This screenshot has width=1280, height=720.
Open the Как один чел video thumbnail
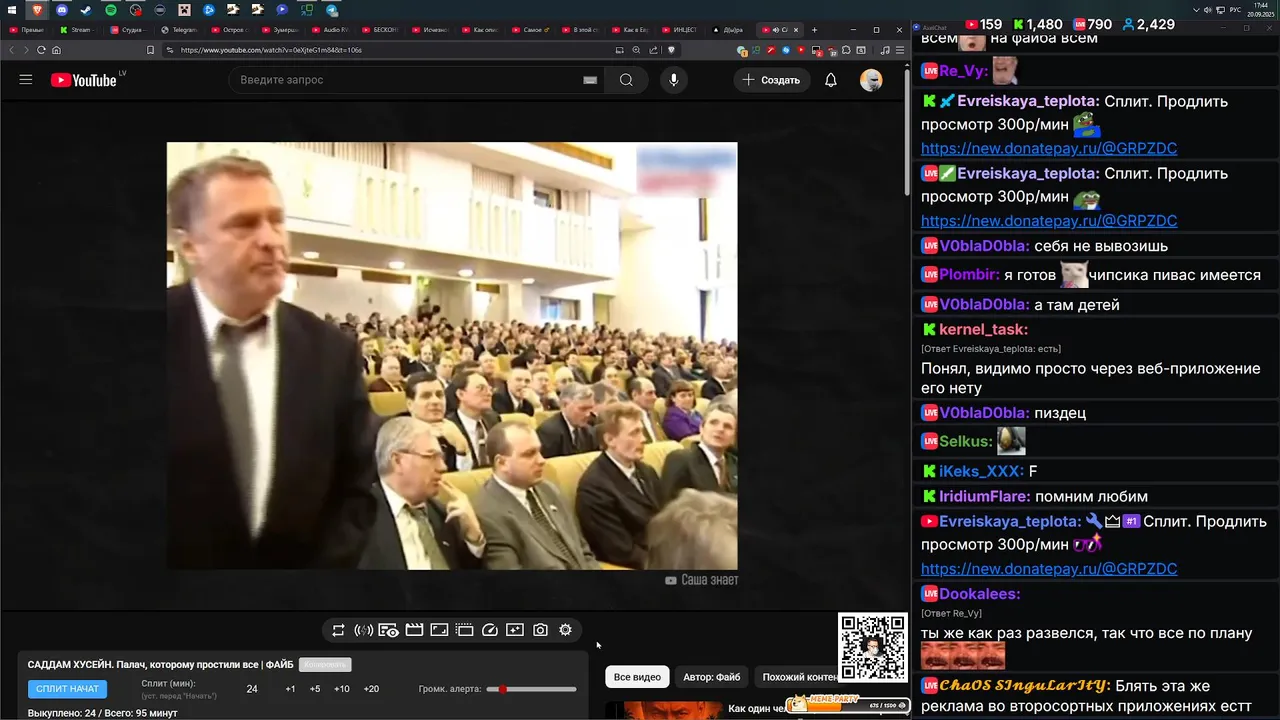(x=664, y=711)
